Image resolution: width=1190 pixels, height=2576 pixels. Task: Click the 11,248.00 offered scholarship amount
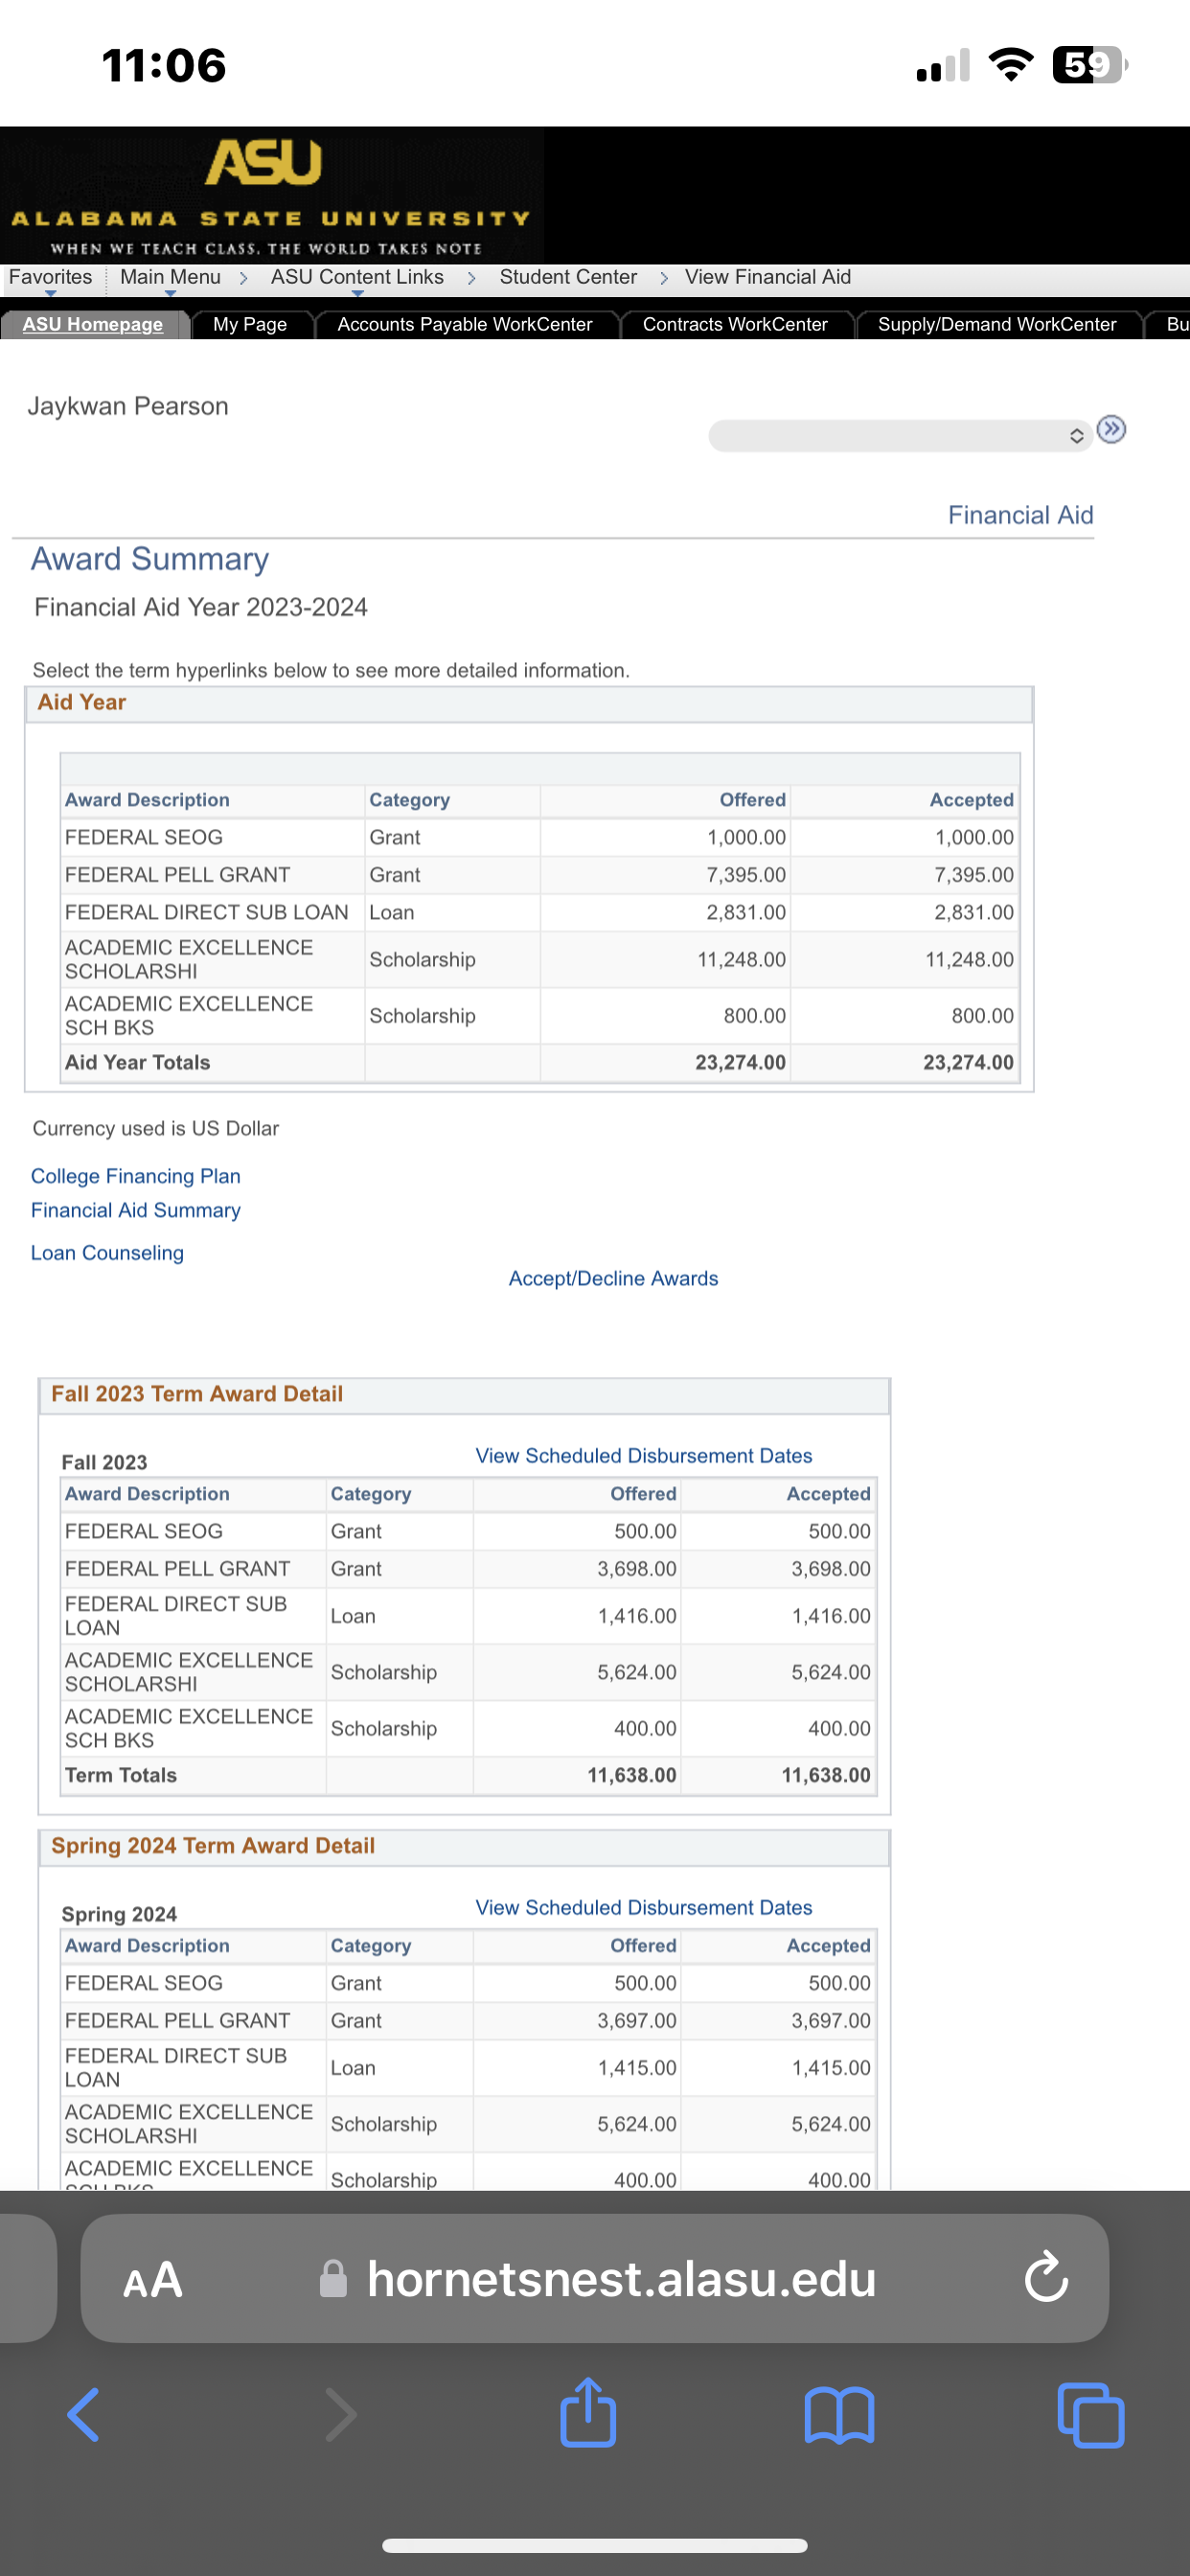(x=741, y=959)
